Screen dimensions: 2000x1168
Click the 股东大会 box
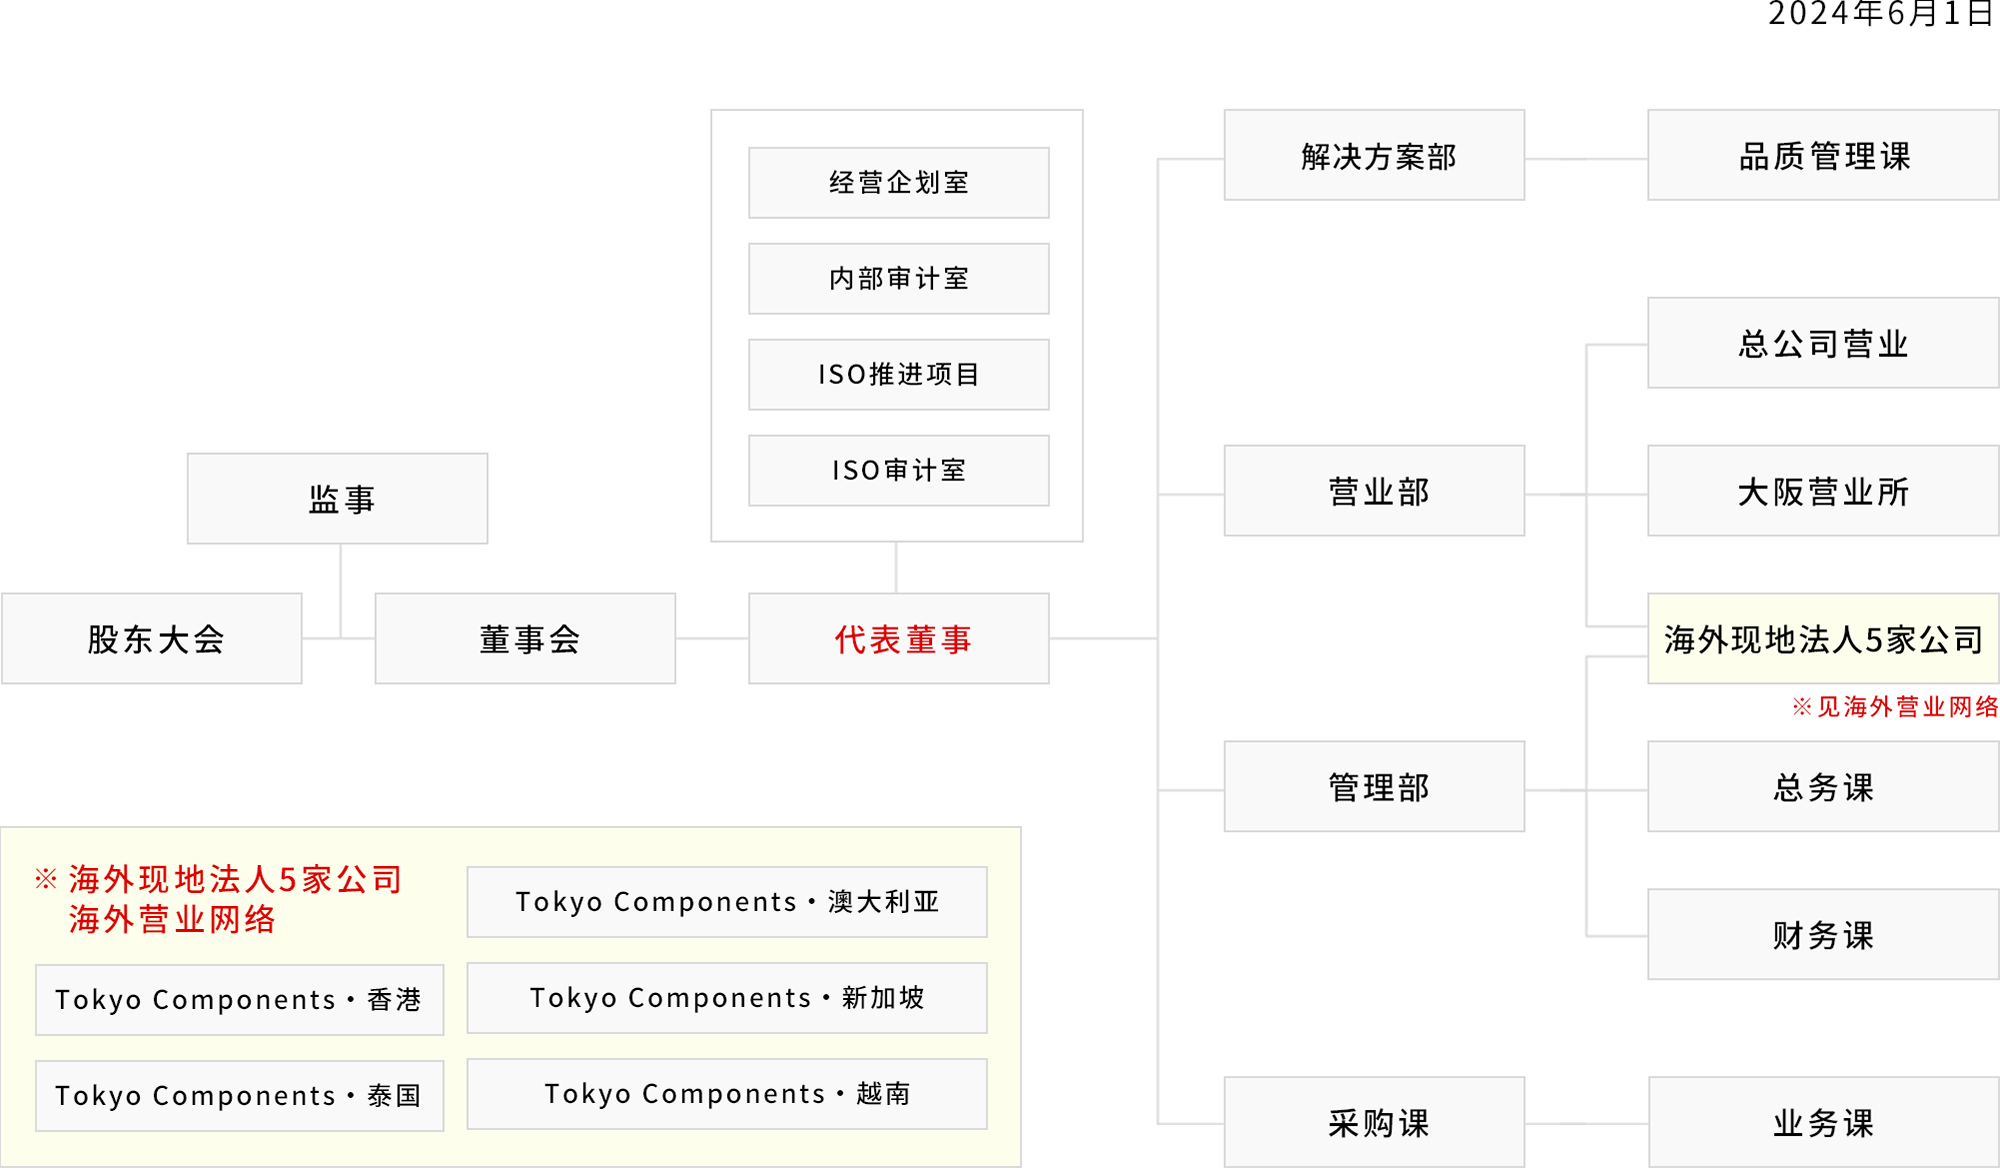pyautogui.click(x=152, y=638)
